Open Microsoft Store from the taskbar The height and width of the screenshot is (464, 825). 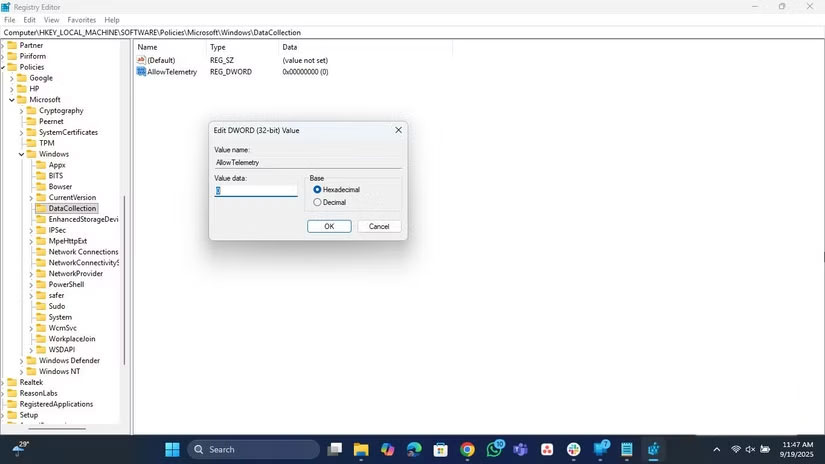(440, 449)
